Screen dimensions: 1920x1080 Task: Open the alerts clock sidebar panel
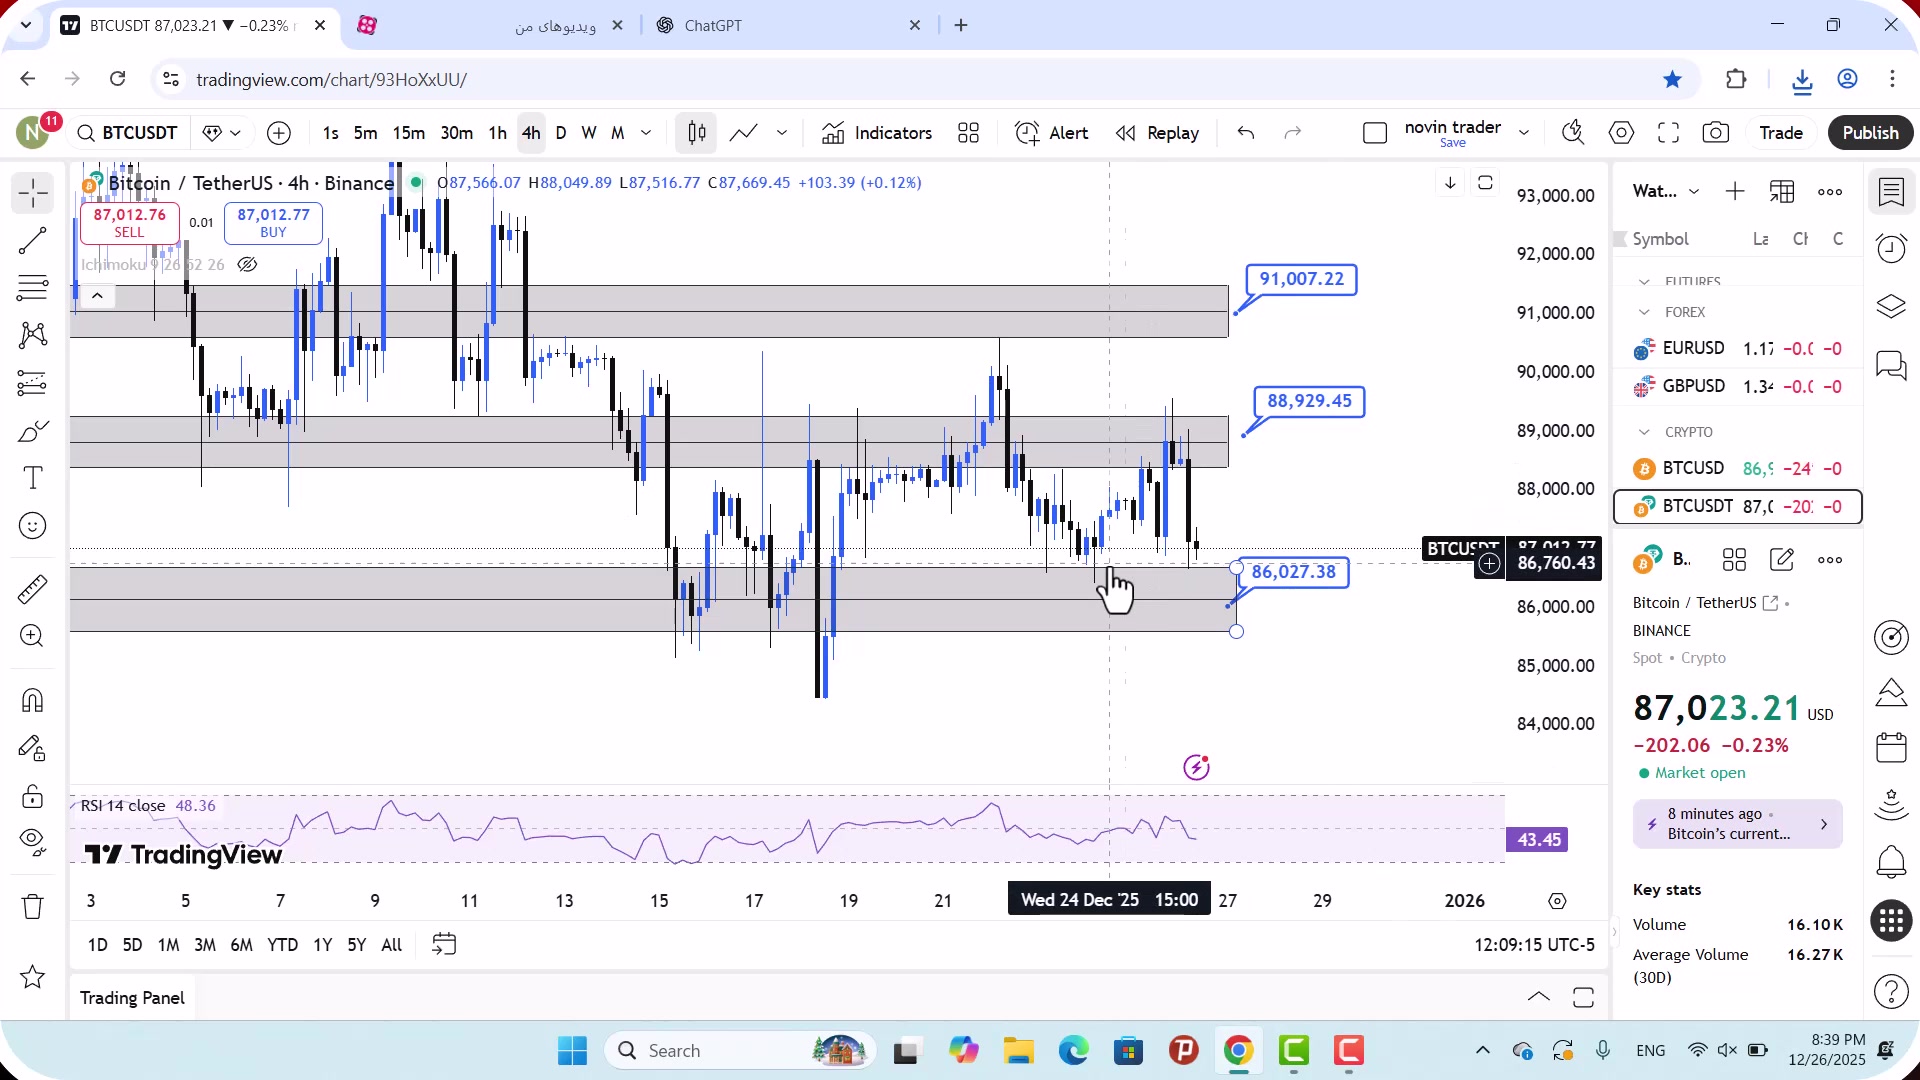point(1891,249)
